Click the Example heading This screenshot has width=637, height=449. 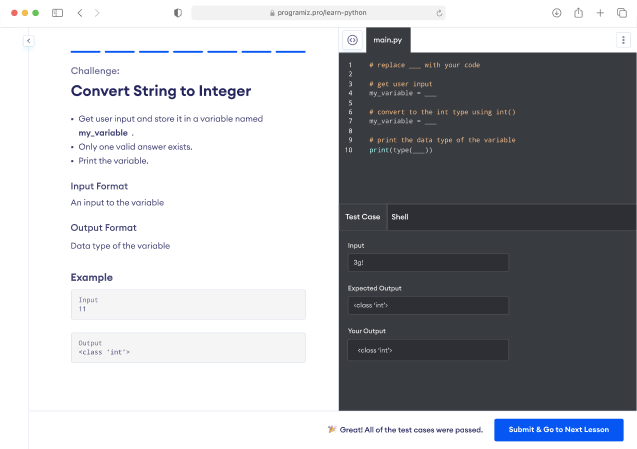tap(92, 278)
